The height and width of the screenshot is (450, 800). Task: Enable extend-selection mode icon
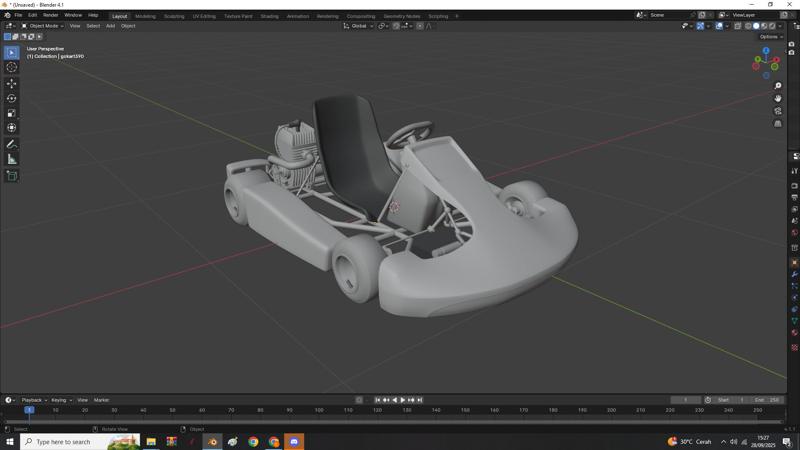[15, 37]
